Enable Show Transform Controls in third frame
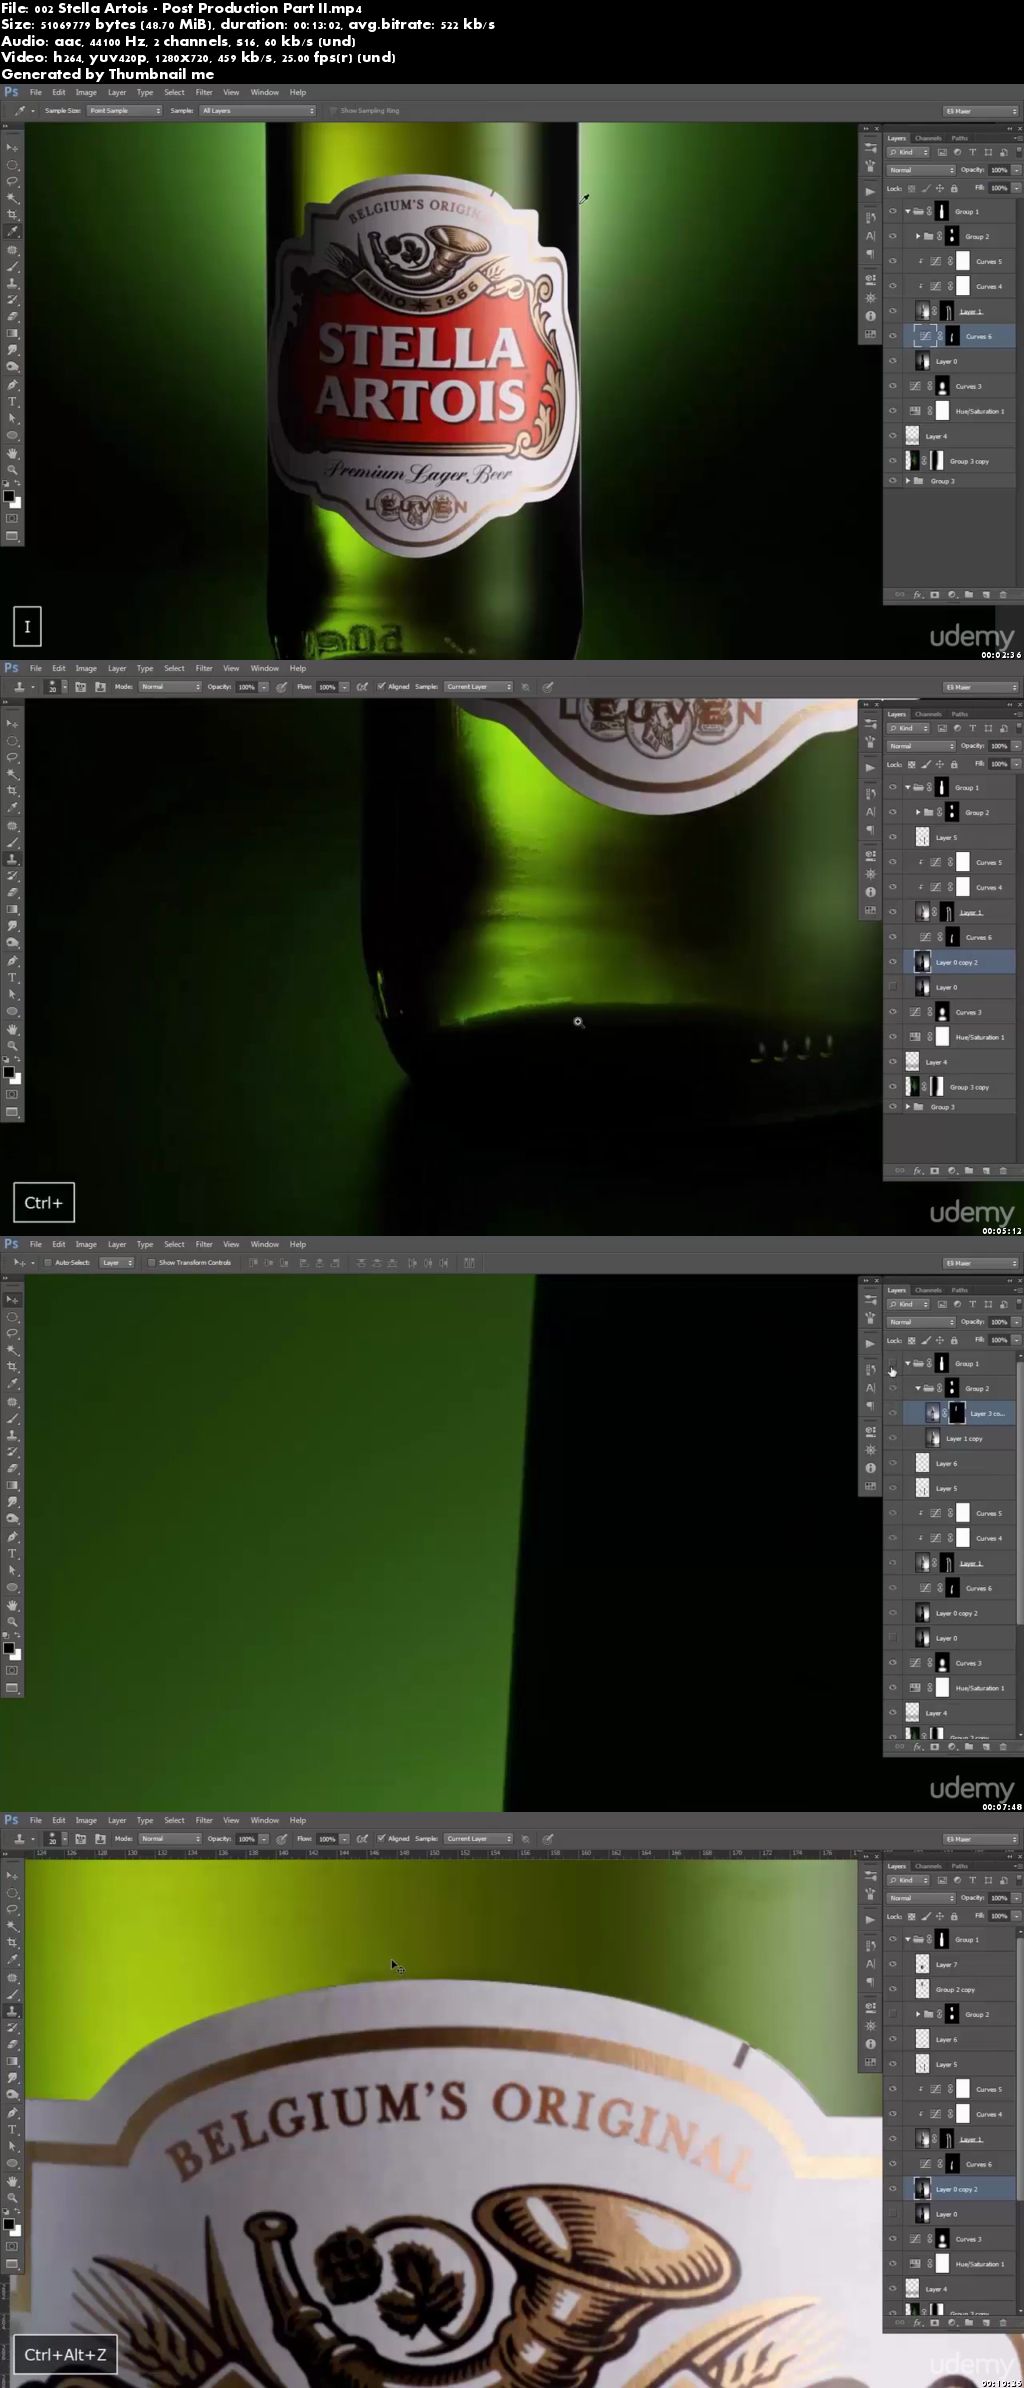The width and height of the screenshot is (1024, 2388). point(151,1263)
